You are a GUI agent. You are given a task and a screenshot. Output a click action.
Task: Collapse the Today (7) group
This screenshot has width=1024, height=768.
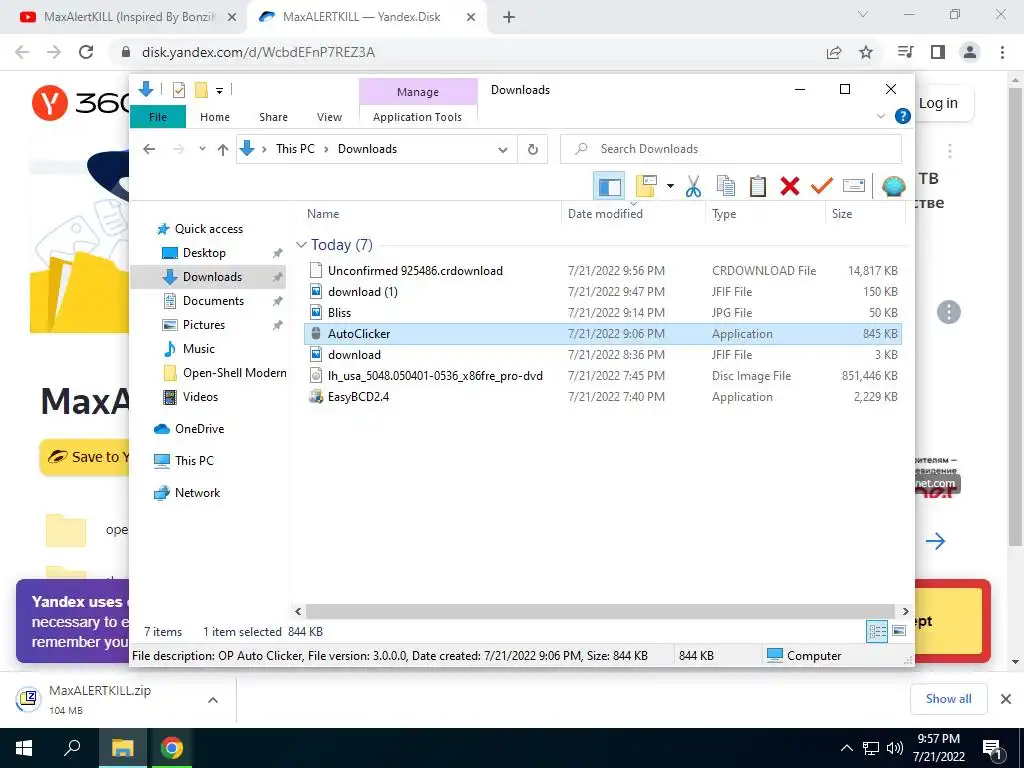301,245
